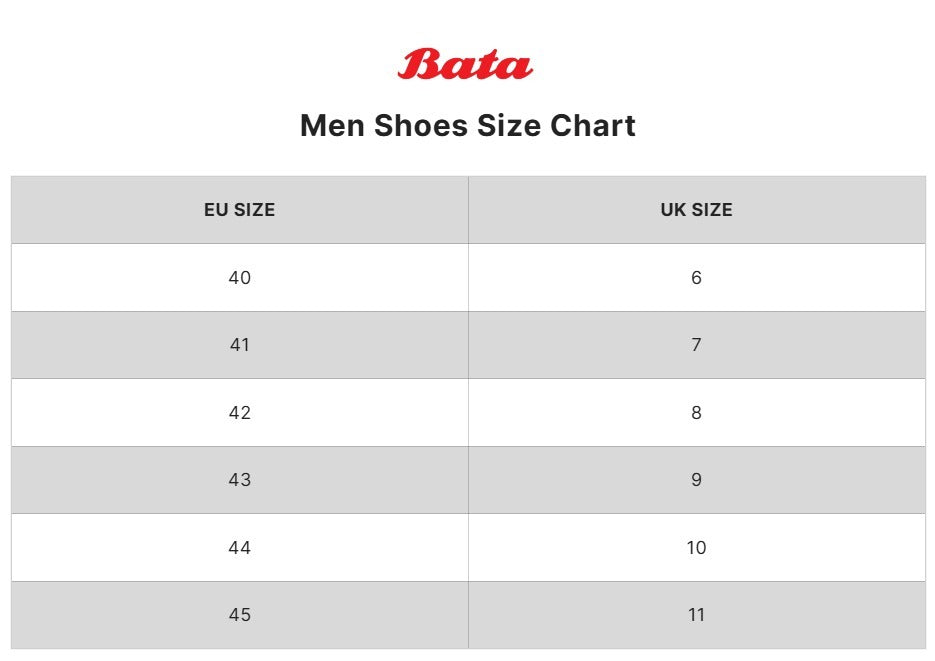Select the EU size 45 cell
The image size is (935, 661).
pyautogui.click(x=240, y=615)
